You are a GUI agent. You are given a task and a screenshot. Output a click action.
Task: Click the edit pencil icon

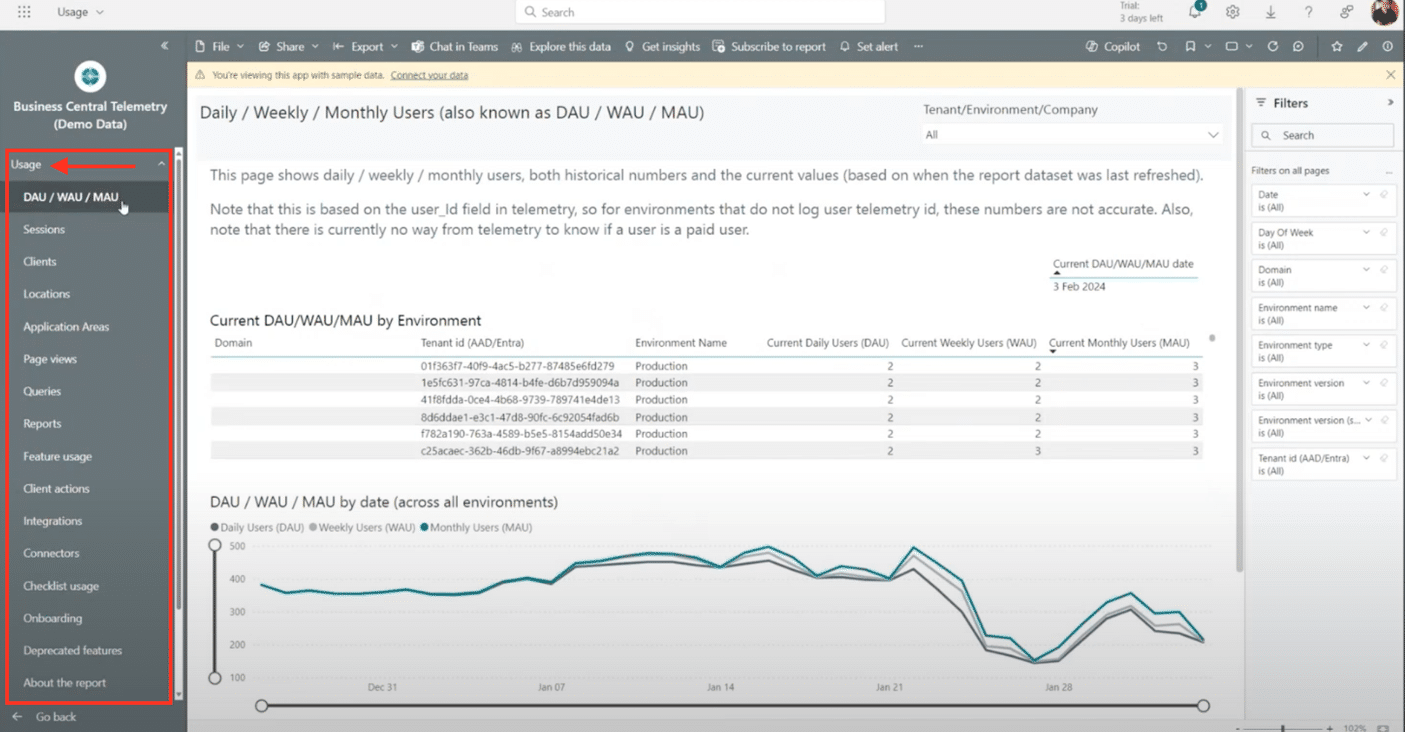tap(1362, 46)
